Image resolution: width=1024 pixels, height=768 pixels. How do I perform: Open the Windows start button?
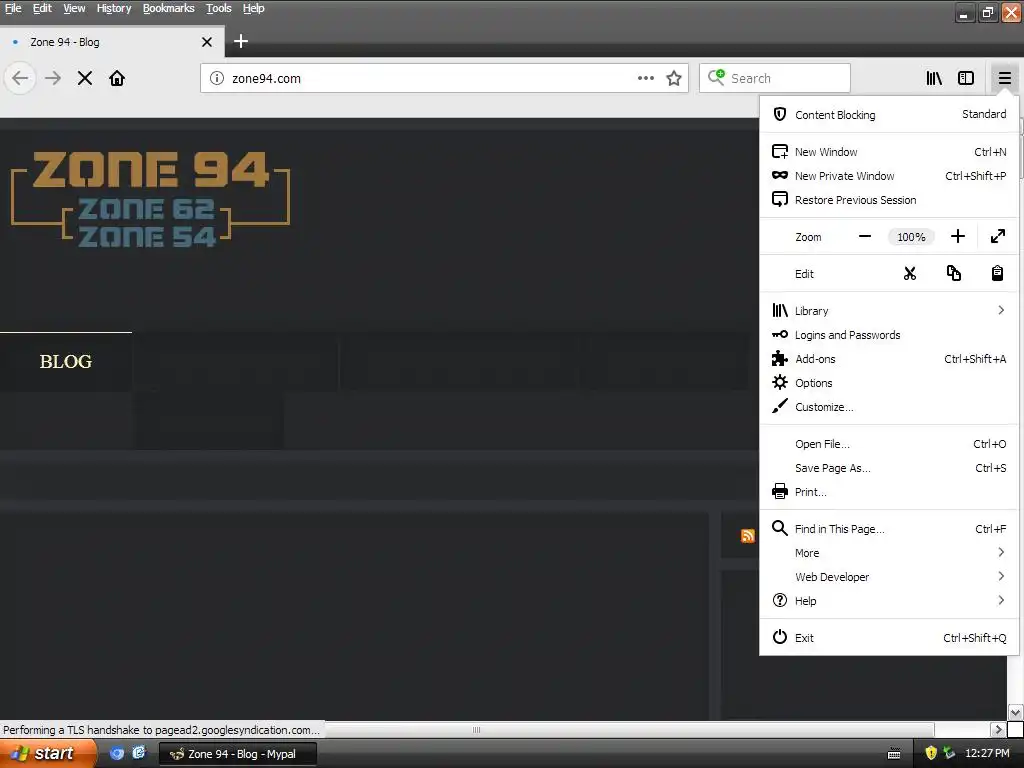click(x=47, y=754)
